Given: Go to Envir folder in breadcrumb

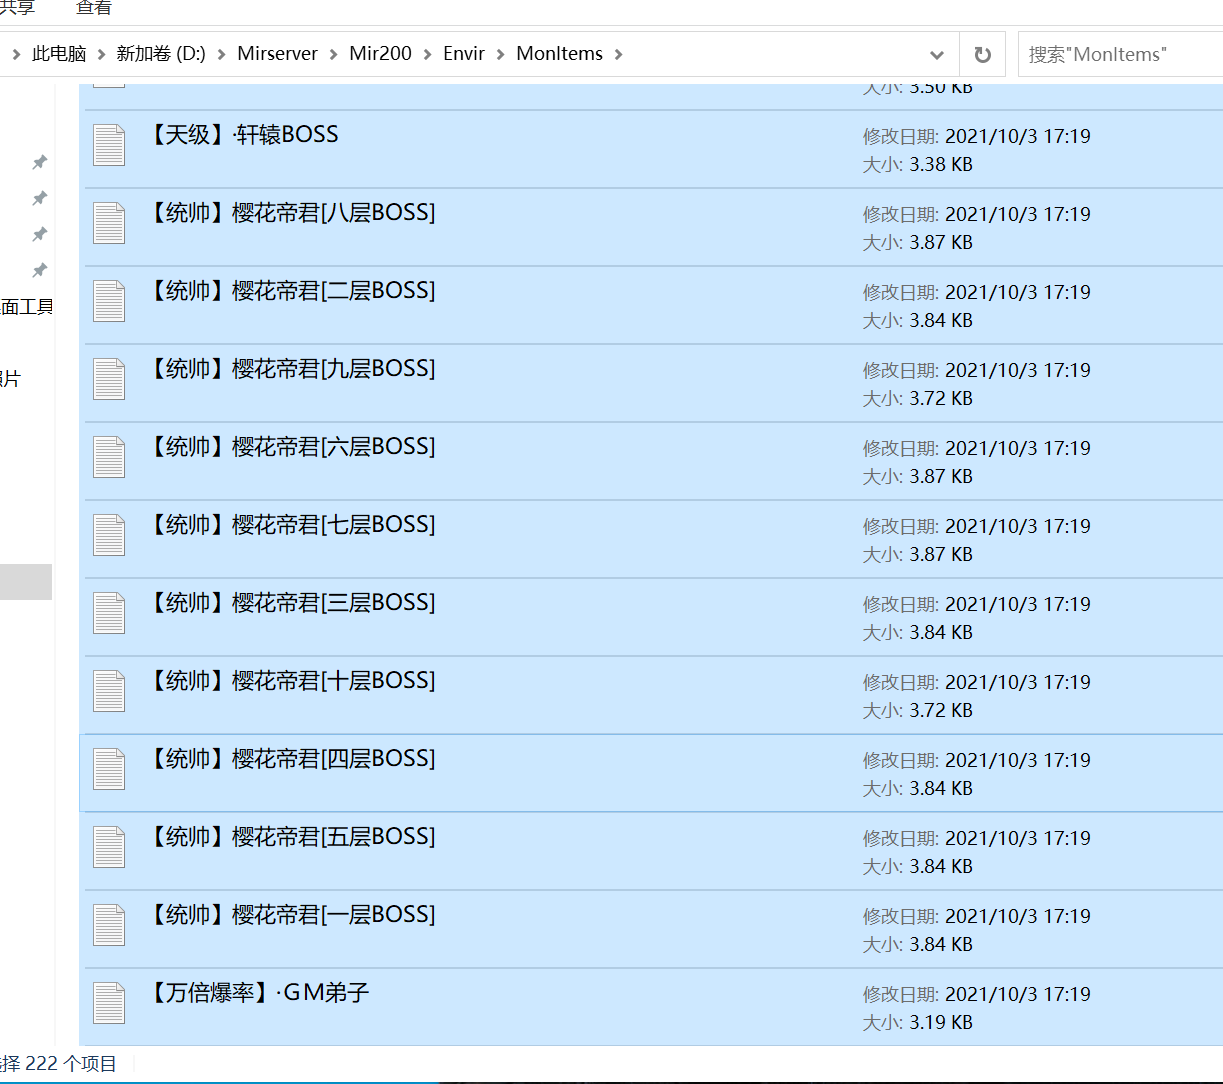Looking at the screenshot, I should (464, 54).
